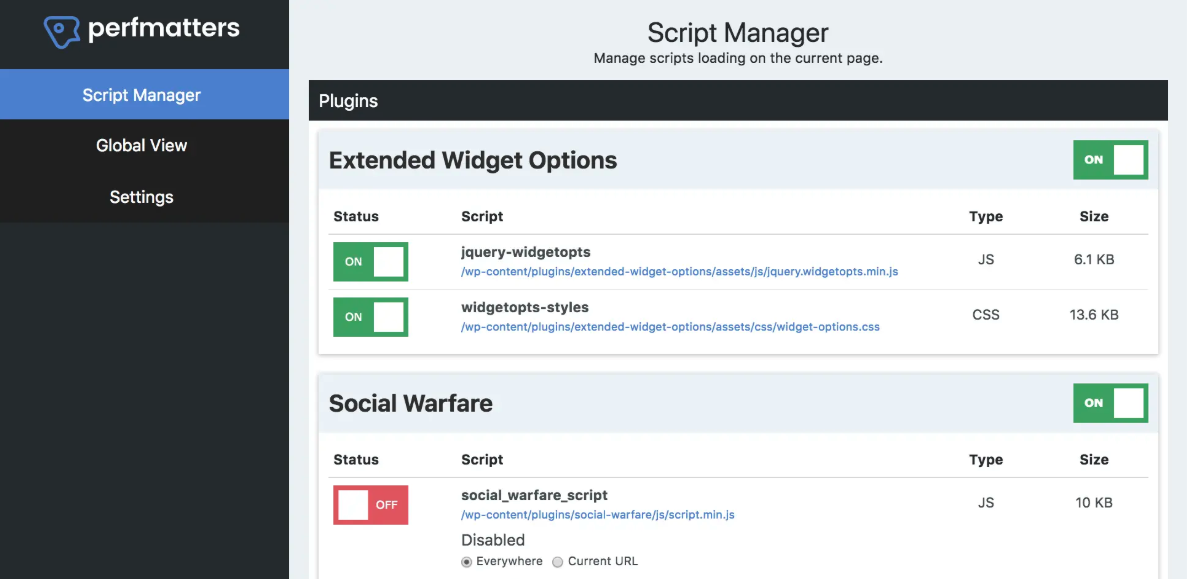
Task: Click the 13.6 KB size value
Action: pos(1094,315)
